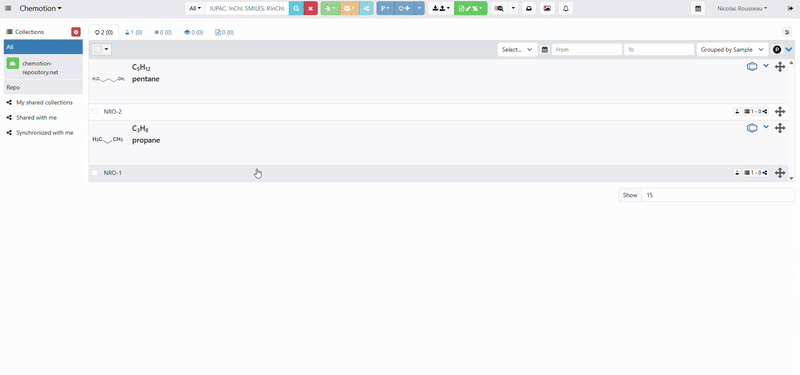Click the From date input field
The image size is (800, 375).
pos(587,49)
